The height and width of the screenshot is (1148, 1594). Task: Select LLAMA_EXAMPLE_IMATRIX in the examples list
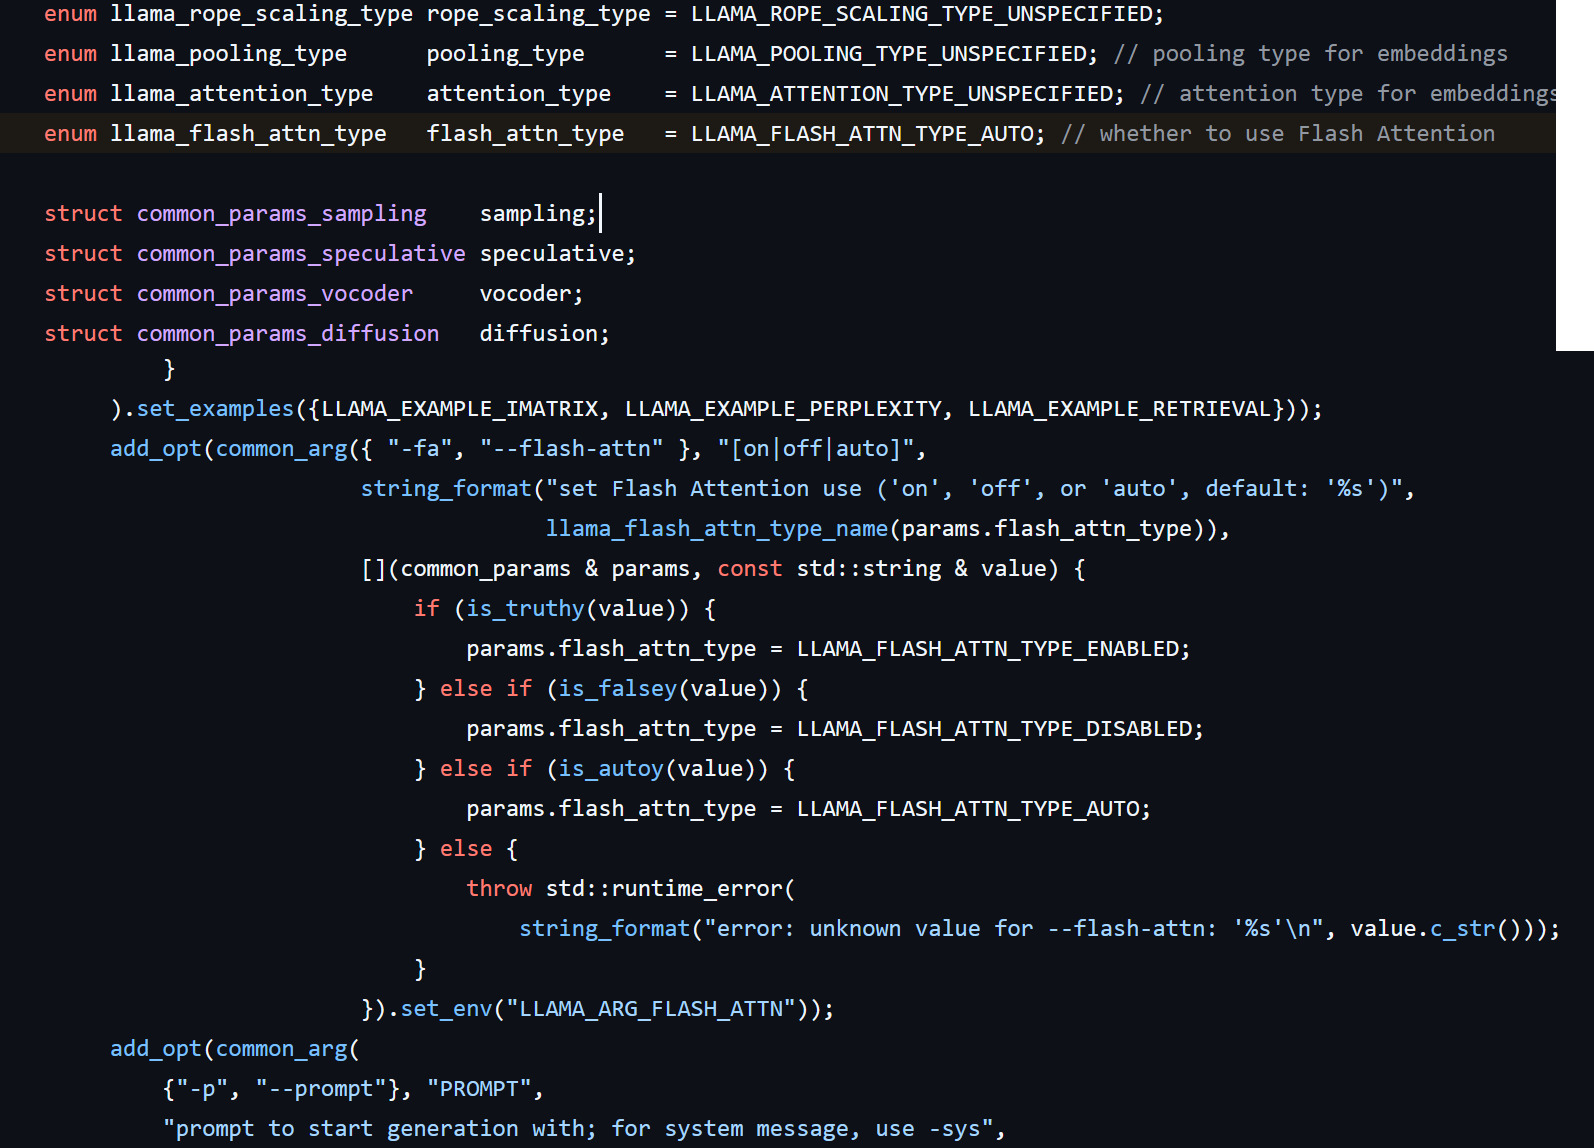(460, 409)
